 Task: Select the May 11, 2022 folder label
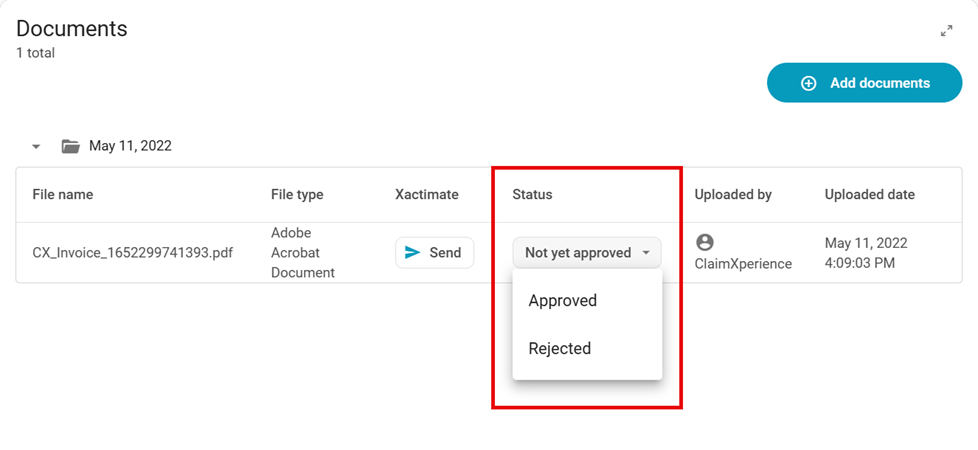tap(130, 146)
